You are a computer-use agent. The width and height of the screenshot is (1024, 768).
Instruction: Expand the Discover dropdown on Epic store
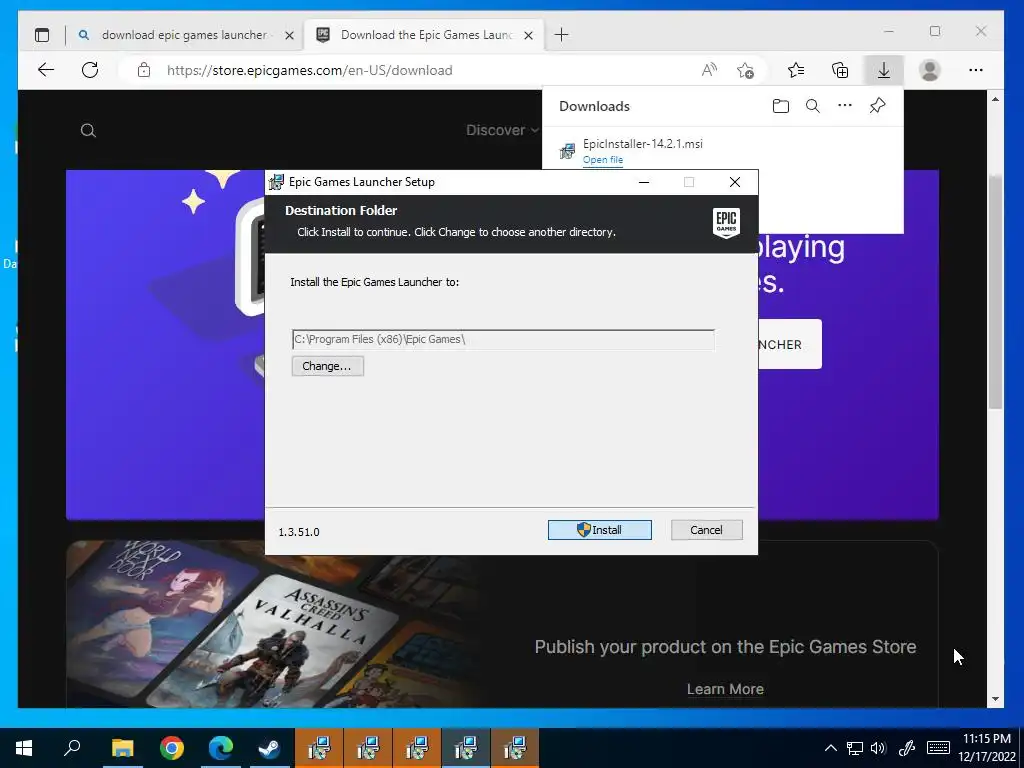[x=502, y=130]
